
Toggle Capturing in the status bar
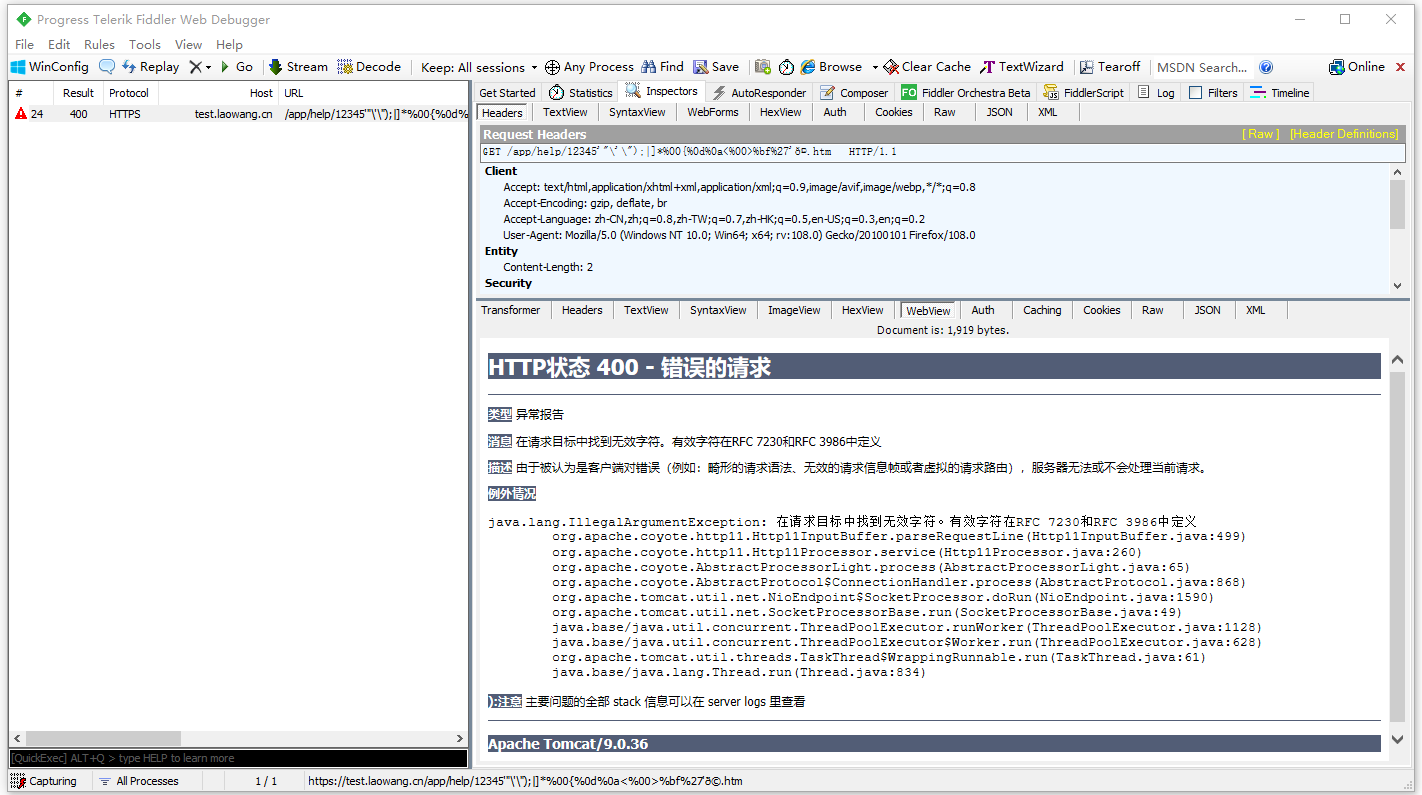coord(45,781)
